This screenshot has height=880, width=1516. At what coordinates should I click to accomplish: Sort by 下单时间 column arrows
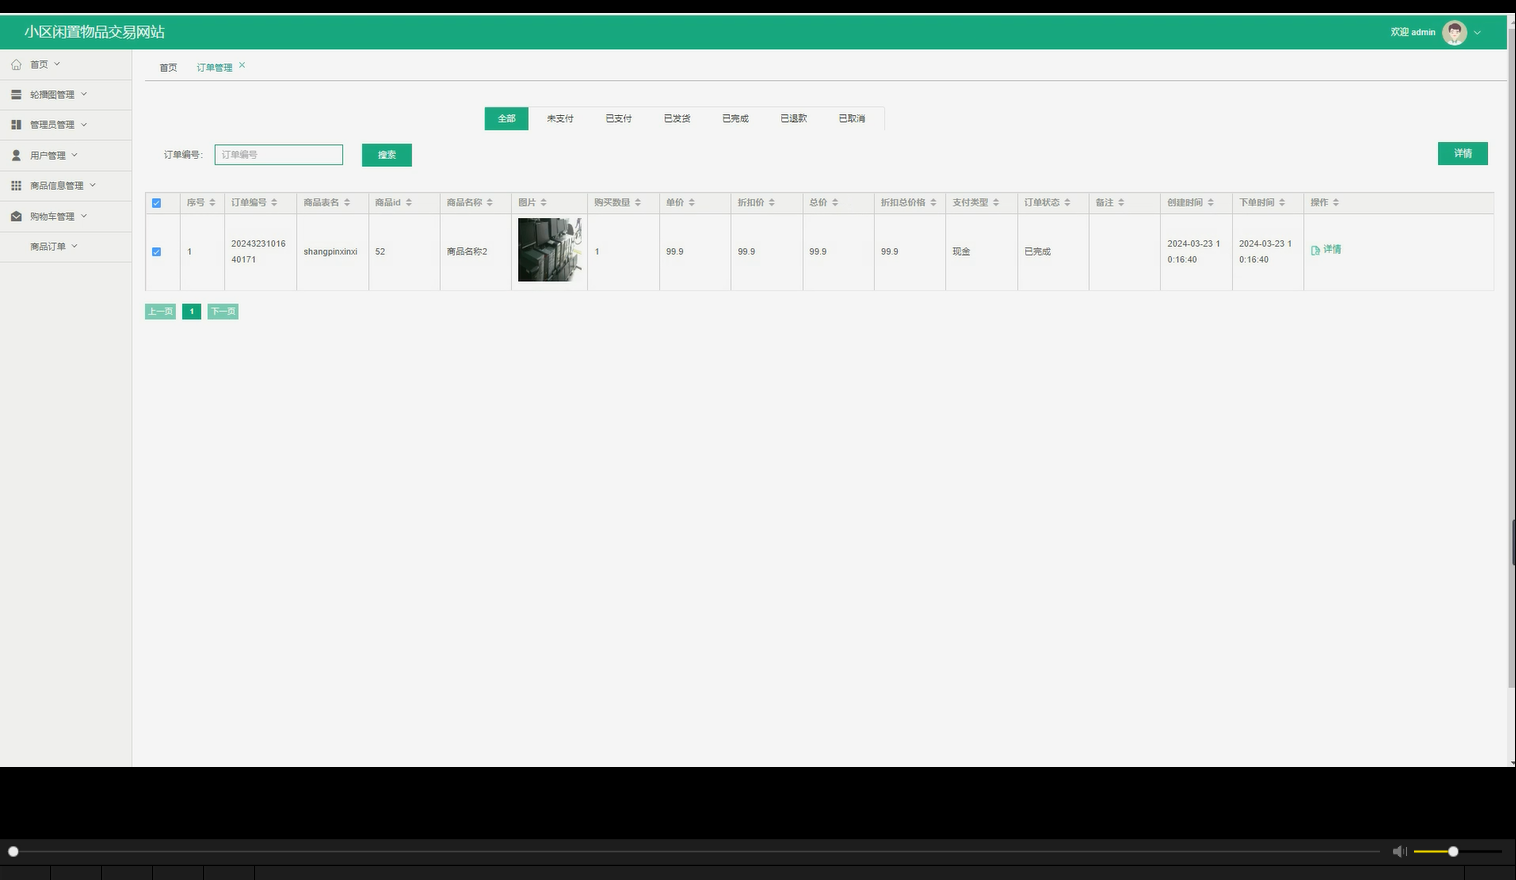pyautogui.click(x=1282, y=202)
